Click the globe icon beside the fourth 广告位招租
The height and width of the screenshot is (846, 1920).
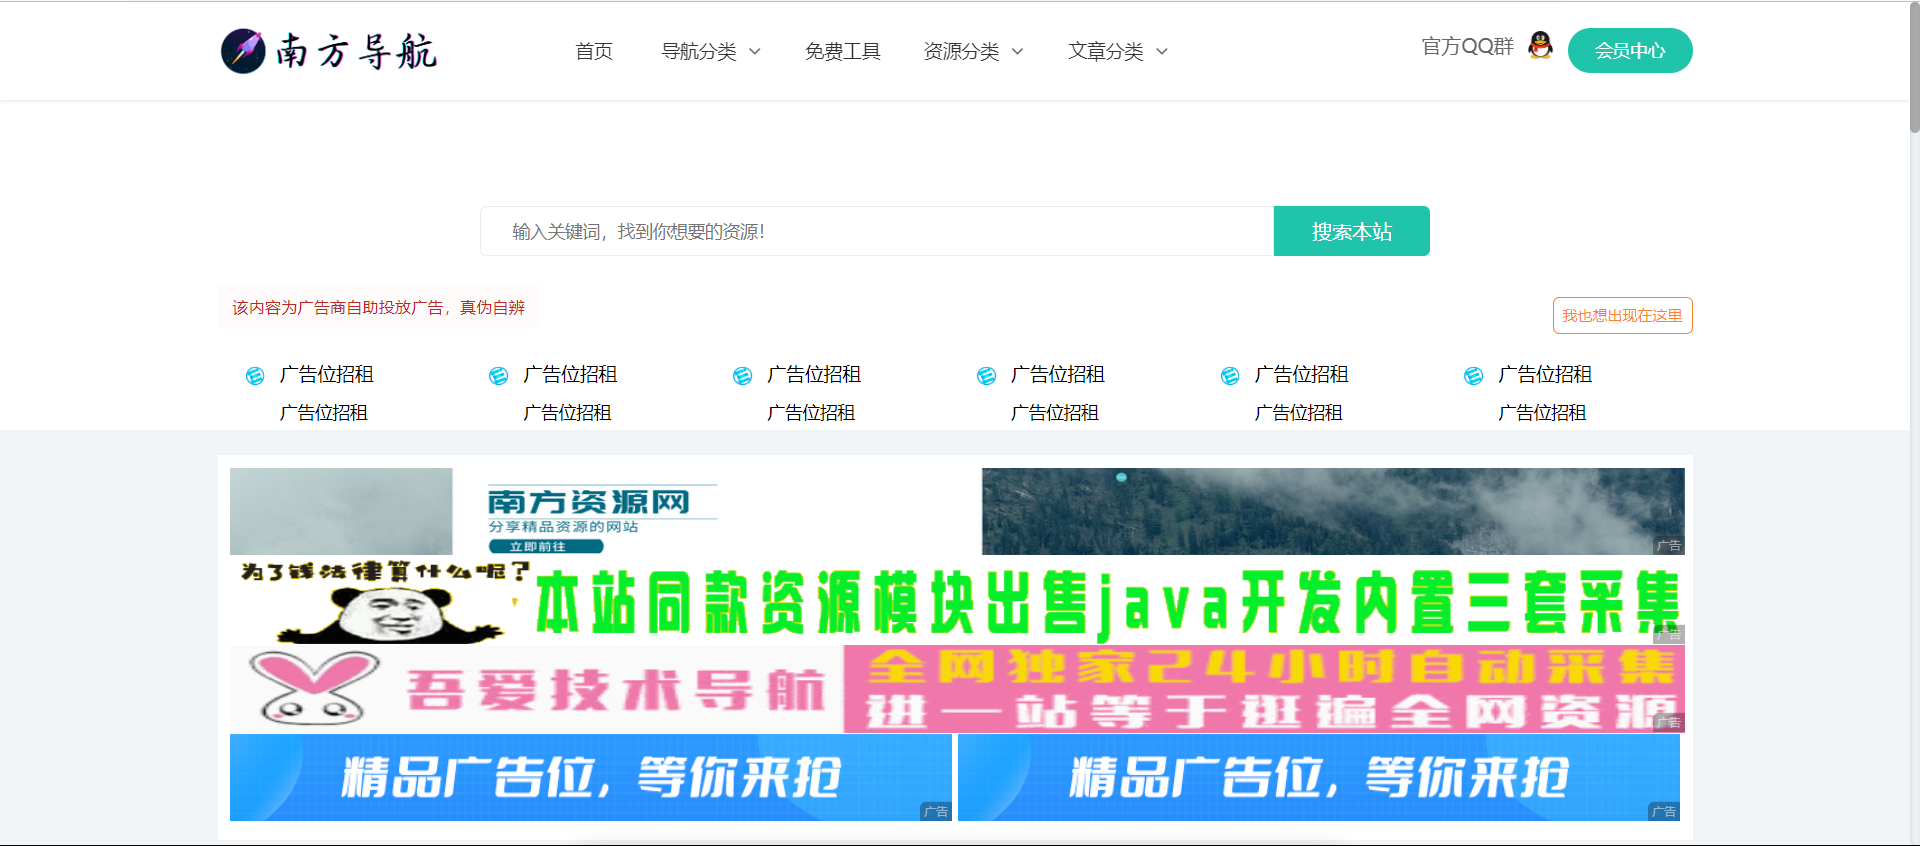986,376
